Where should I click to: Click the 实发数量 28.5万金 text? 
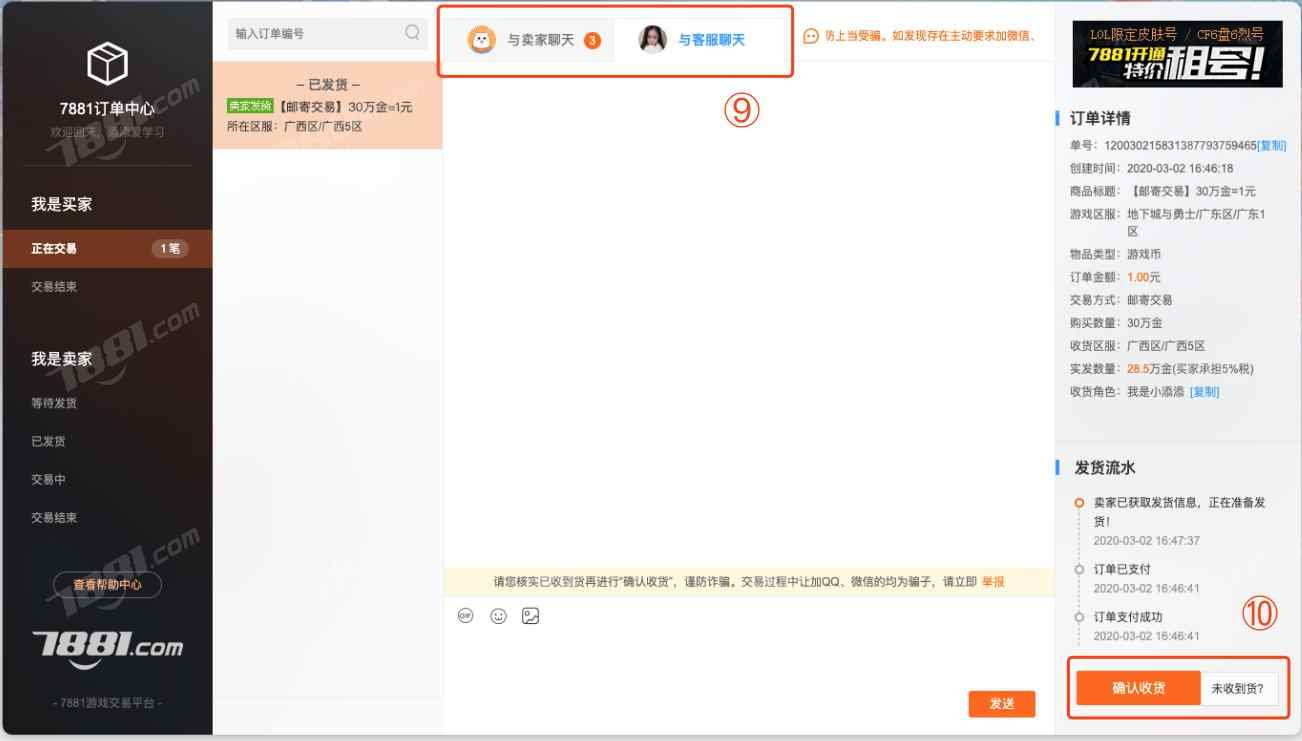pos(1161,368)
